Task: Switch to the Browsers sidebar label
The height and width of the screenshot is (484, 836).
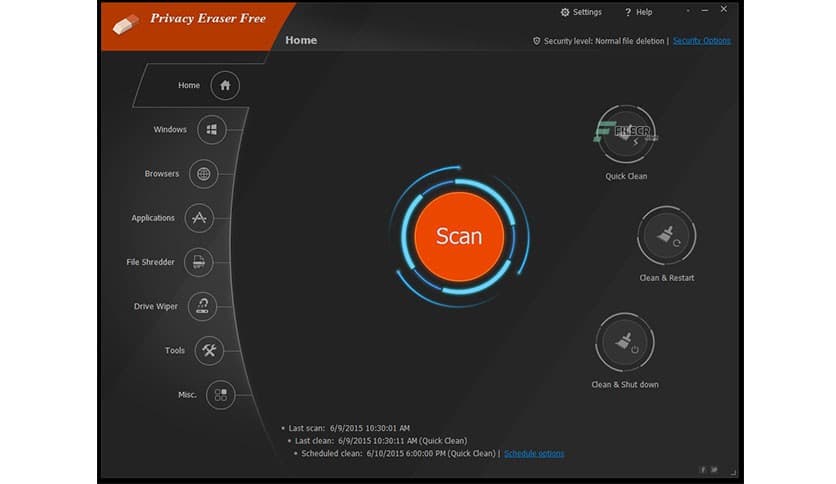Action: 162,174
